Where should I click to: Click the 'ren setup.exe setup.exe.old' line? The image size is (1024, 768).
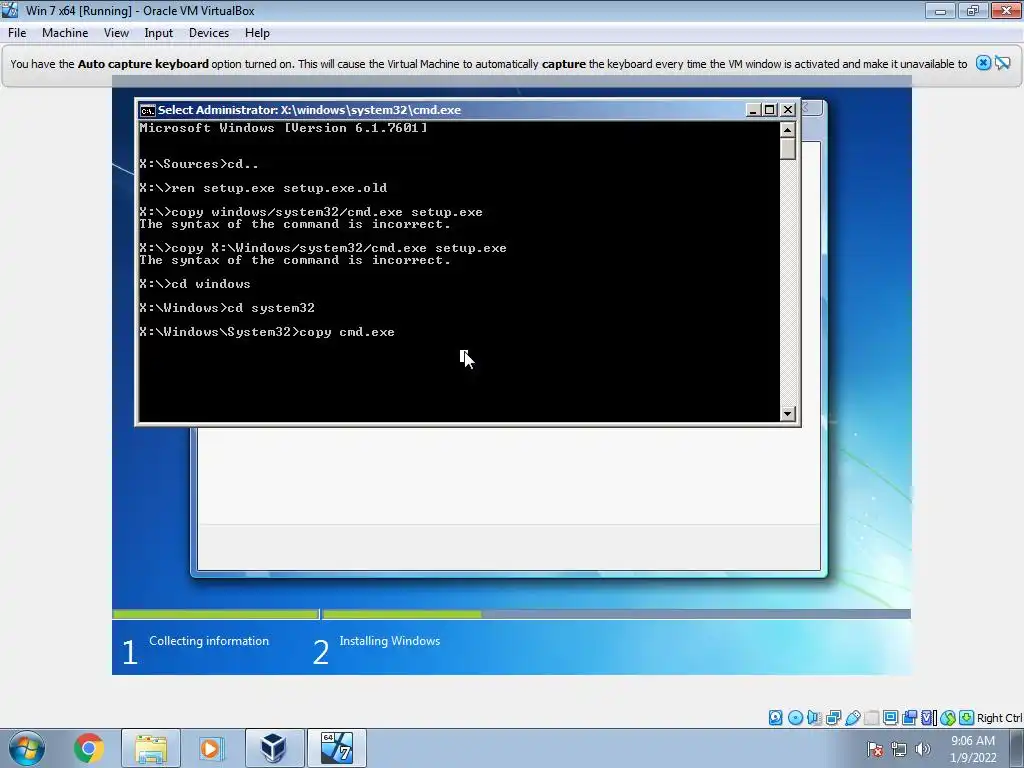263,188
